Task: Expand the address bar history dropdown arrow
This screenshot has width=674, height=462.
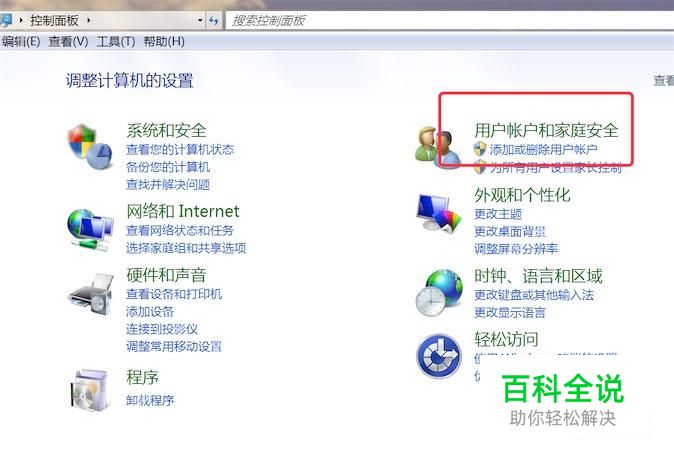Action: coord(200,20)
